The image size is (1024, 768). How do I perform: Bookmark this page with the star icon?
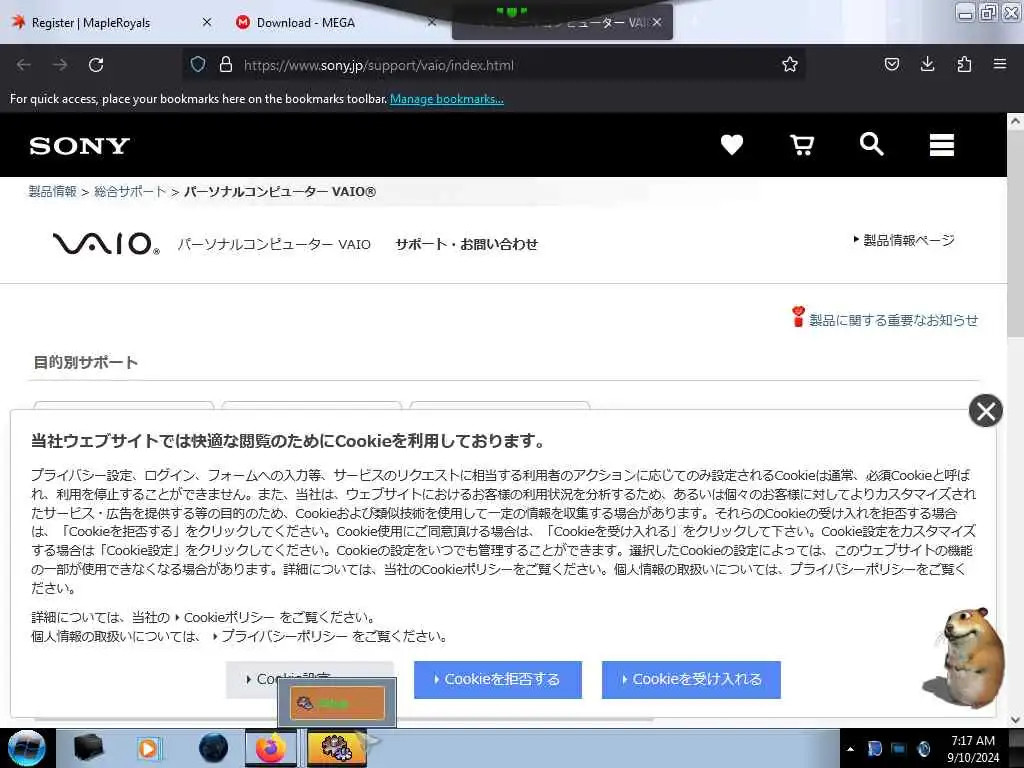[790, 64]
